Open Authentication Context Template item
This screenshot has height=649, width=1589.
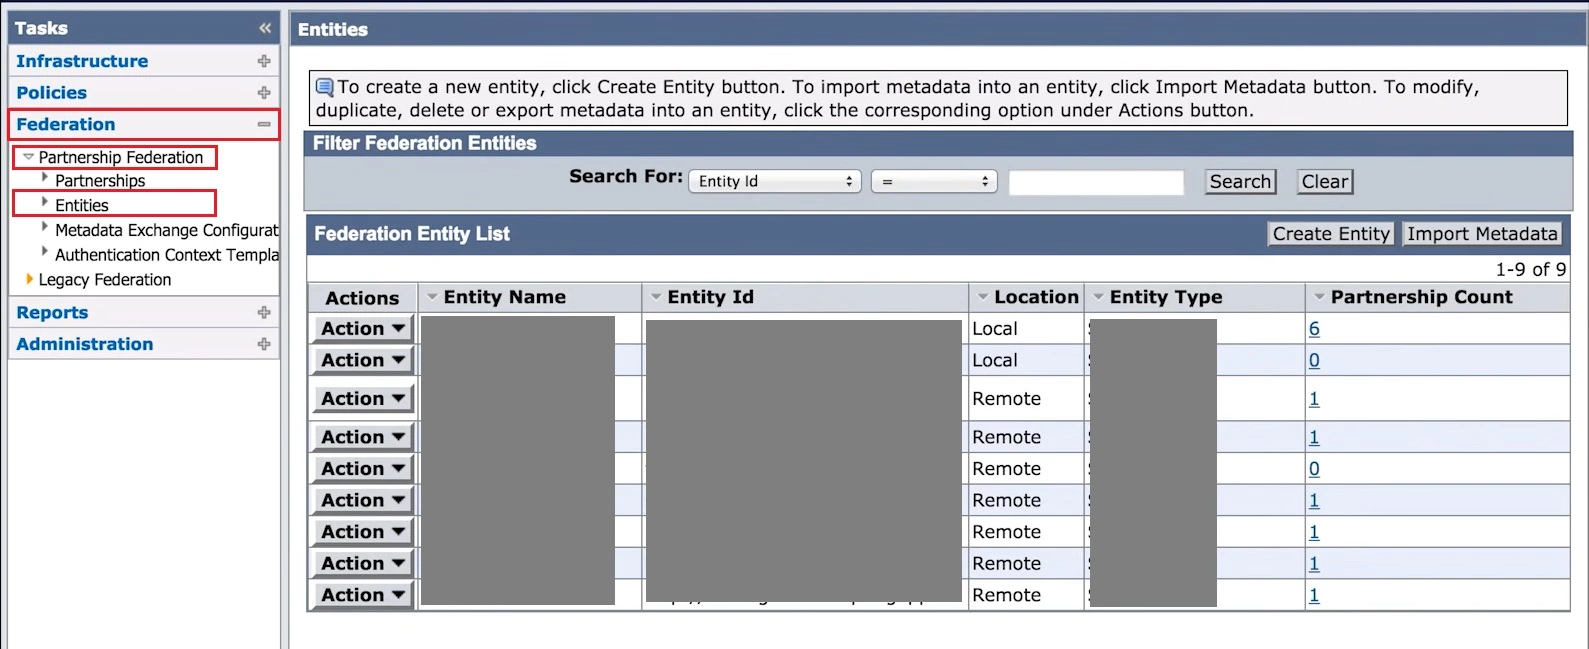(x=166, y=255)
